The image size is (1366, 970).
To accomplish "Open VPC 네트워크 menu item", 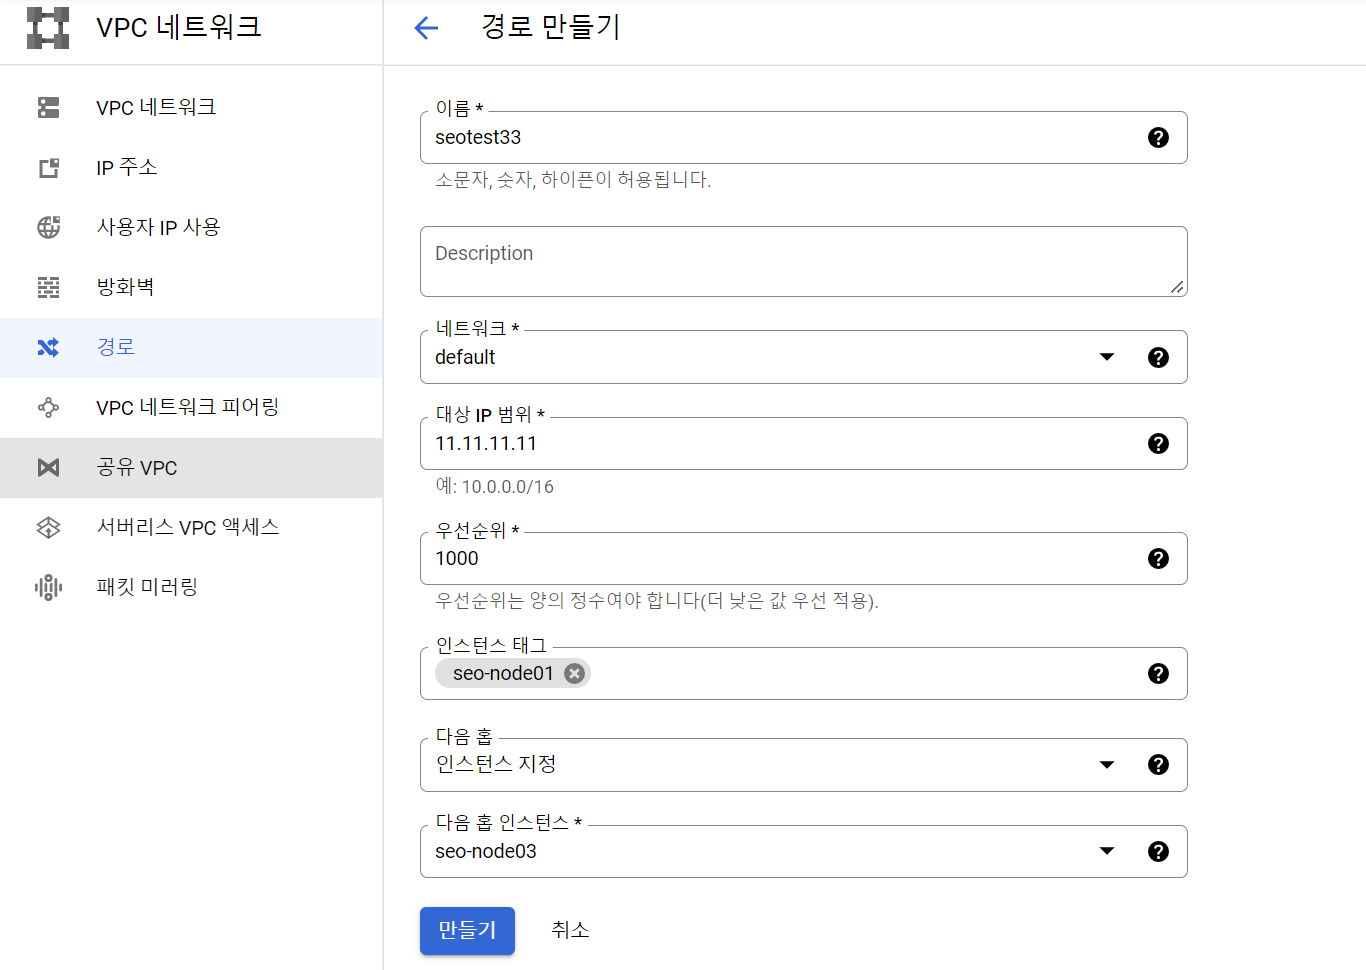I will pos(191,107).
